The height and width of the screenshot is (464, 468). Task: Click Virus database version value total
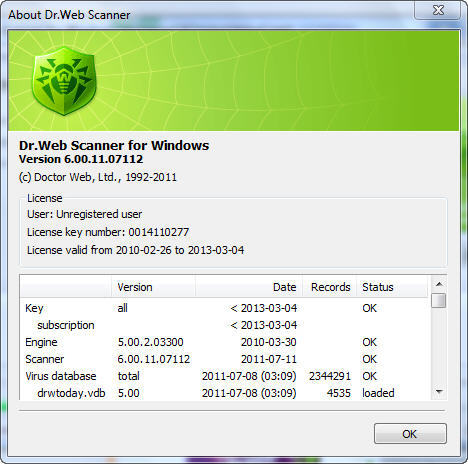tap(129, 376)
